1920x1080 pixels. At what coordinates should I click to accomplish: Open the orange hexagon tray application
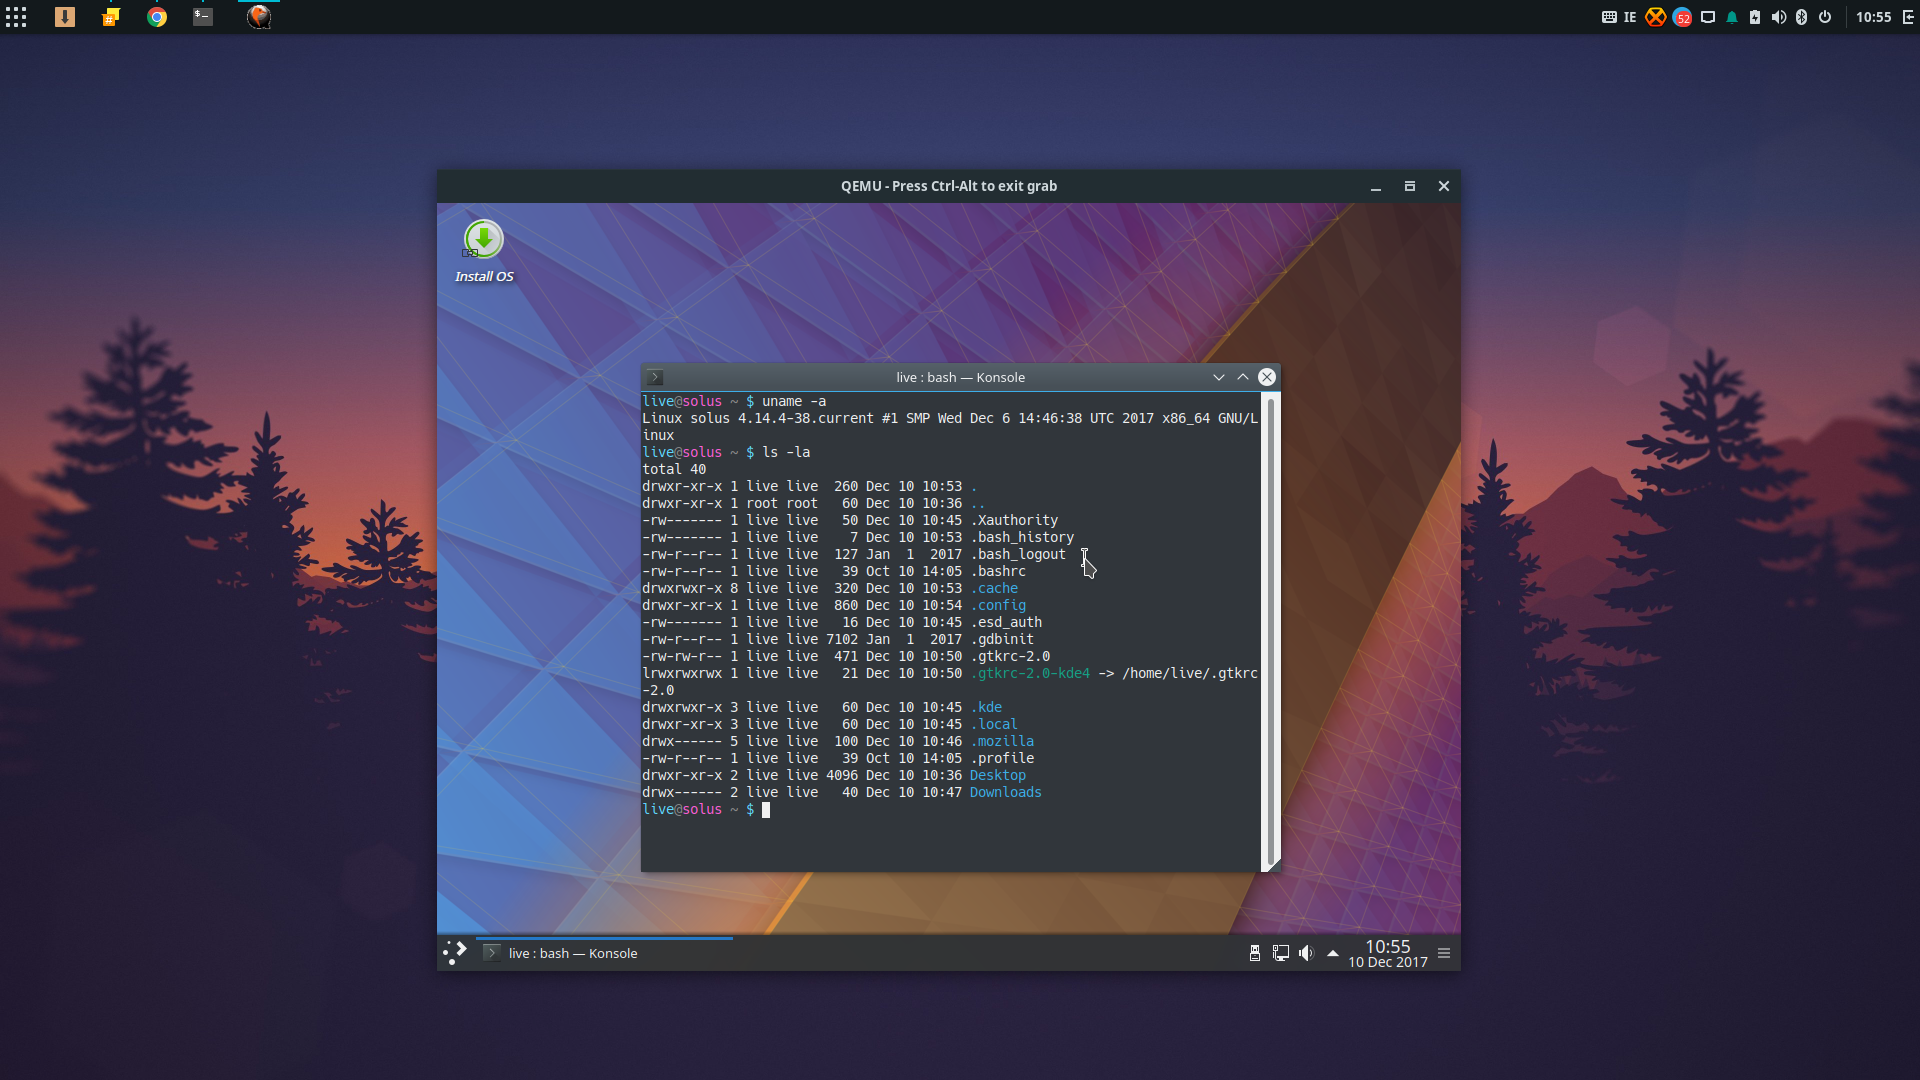coord(1656,17)
